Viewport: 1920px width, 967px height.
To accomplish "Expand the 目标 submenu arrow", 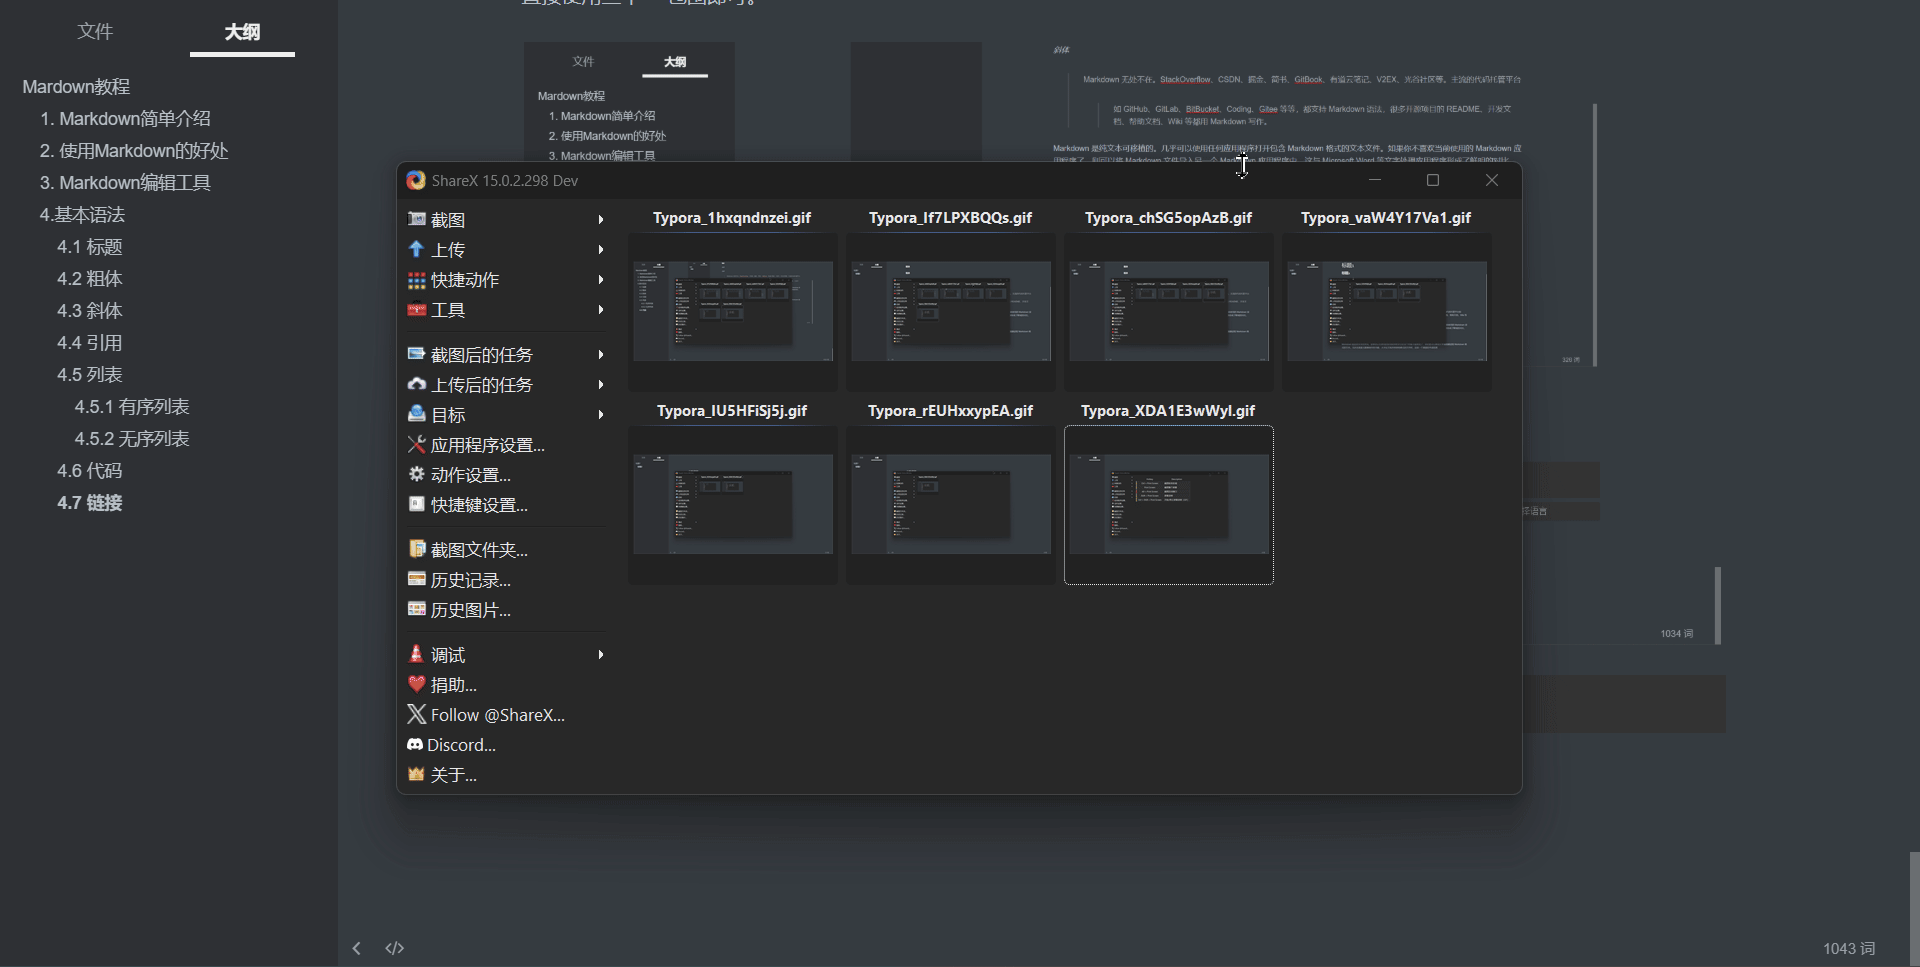I will (601, 414).
